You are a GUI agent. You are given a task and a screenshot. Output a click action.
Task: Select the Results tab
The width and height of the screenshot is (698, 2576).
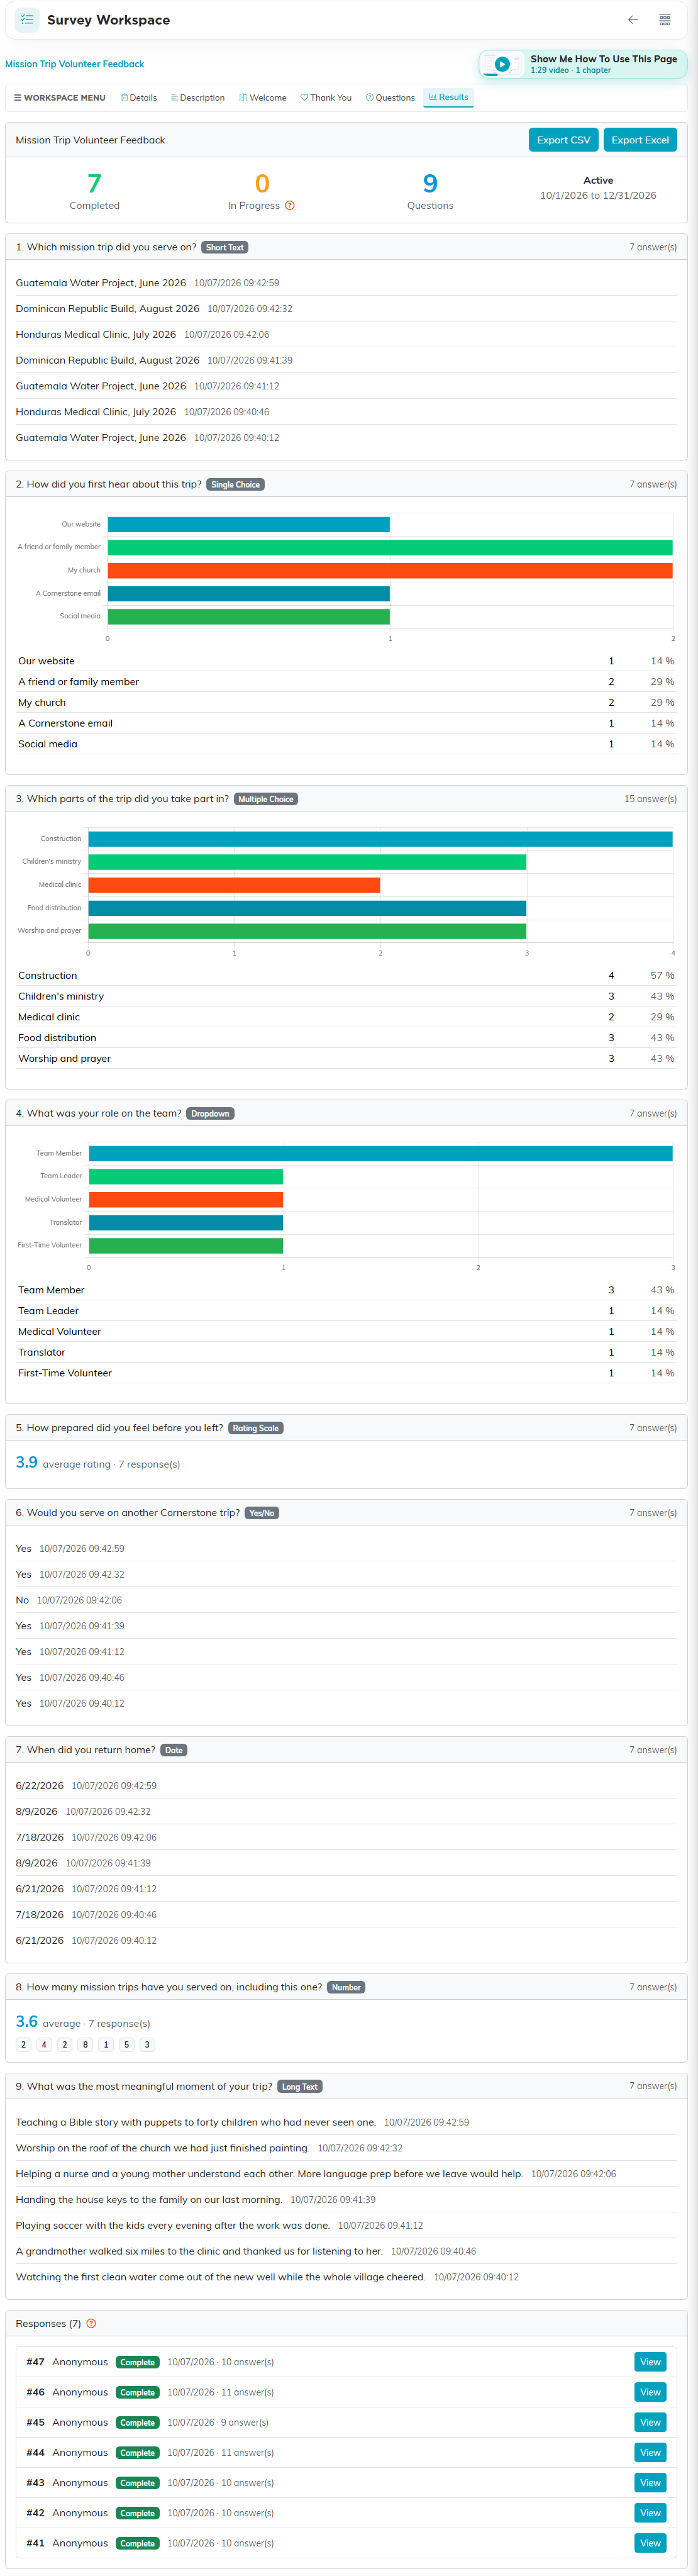coord(448,98)
